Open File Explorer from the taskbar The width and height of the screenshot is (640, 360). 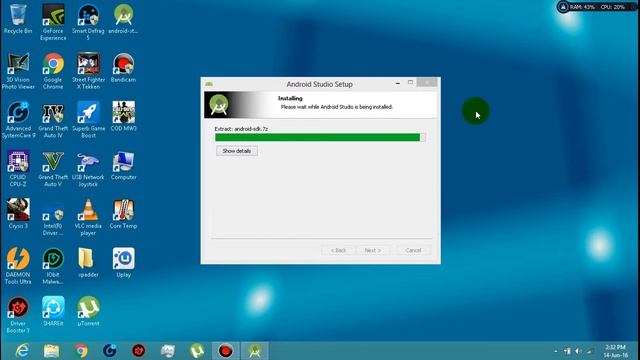[51, 351]
